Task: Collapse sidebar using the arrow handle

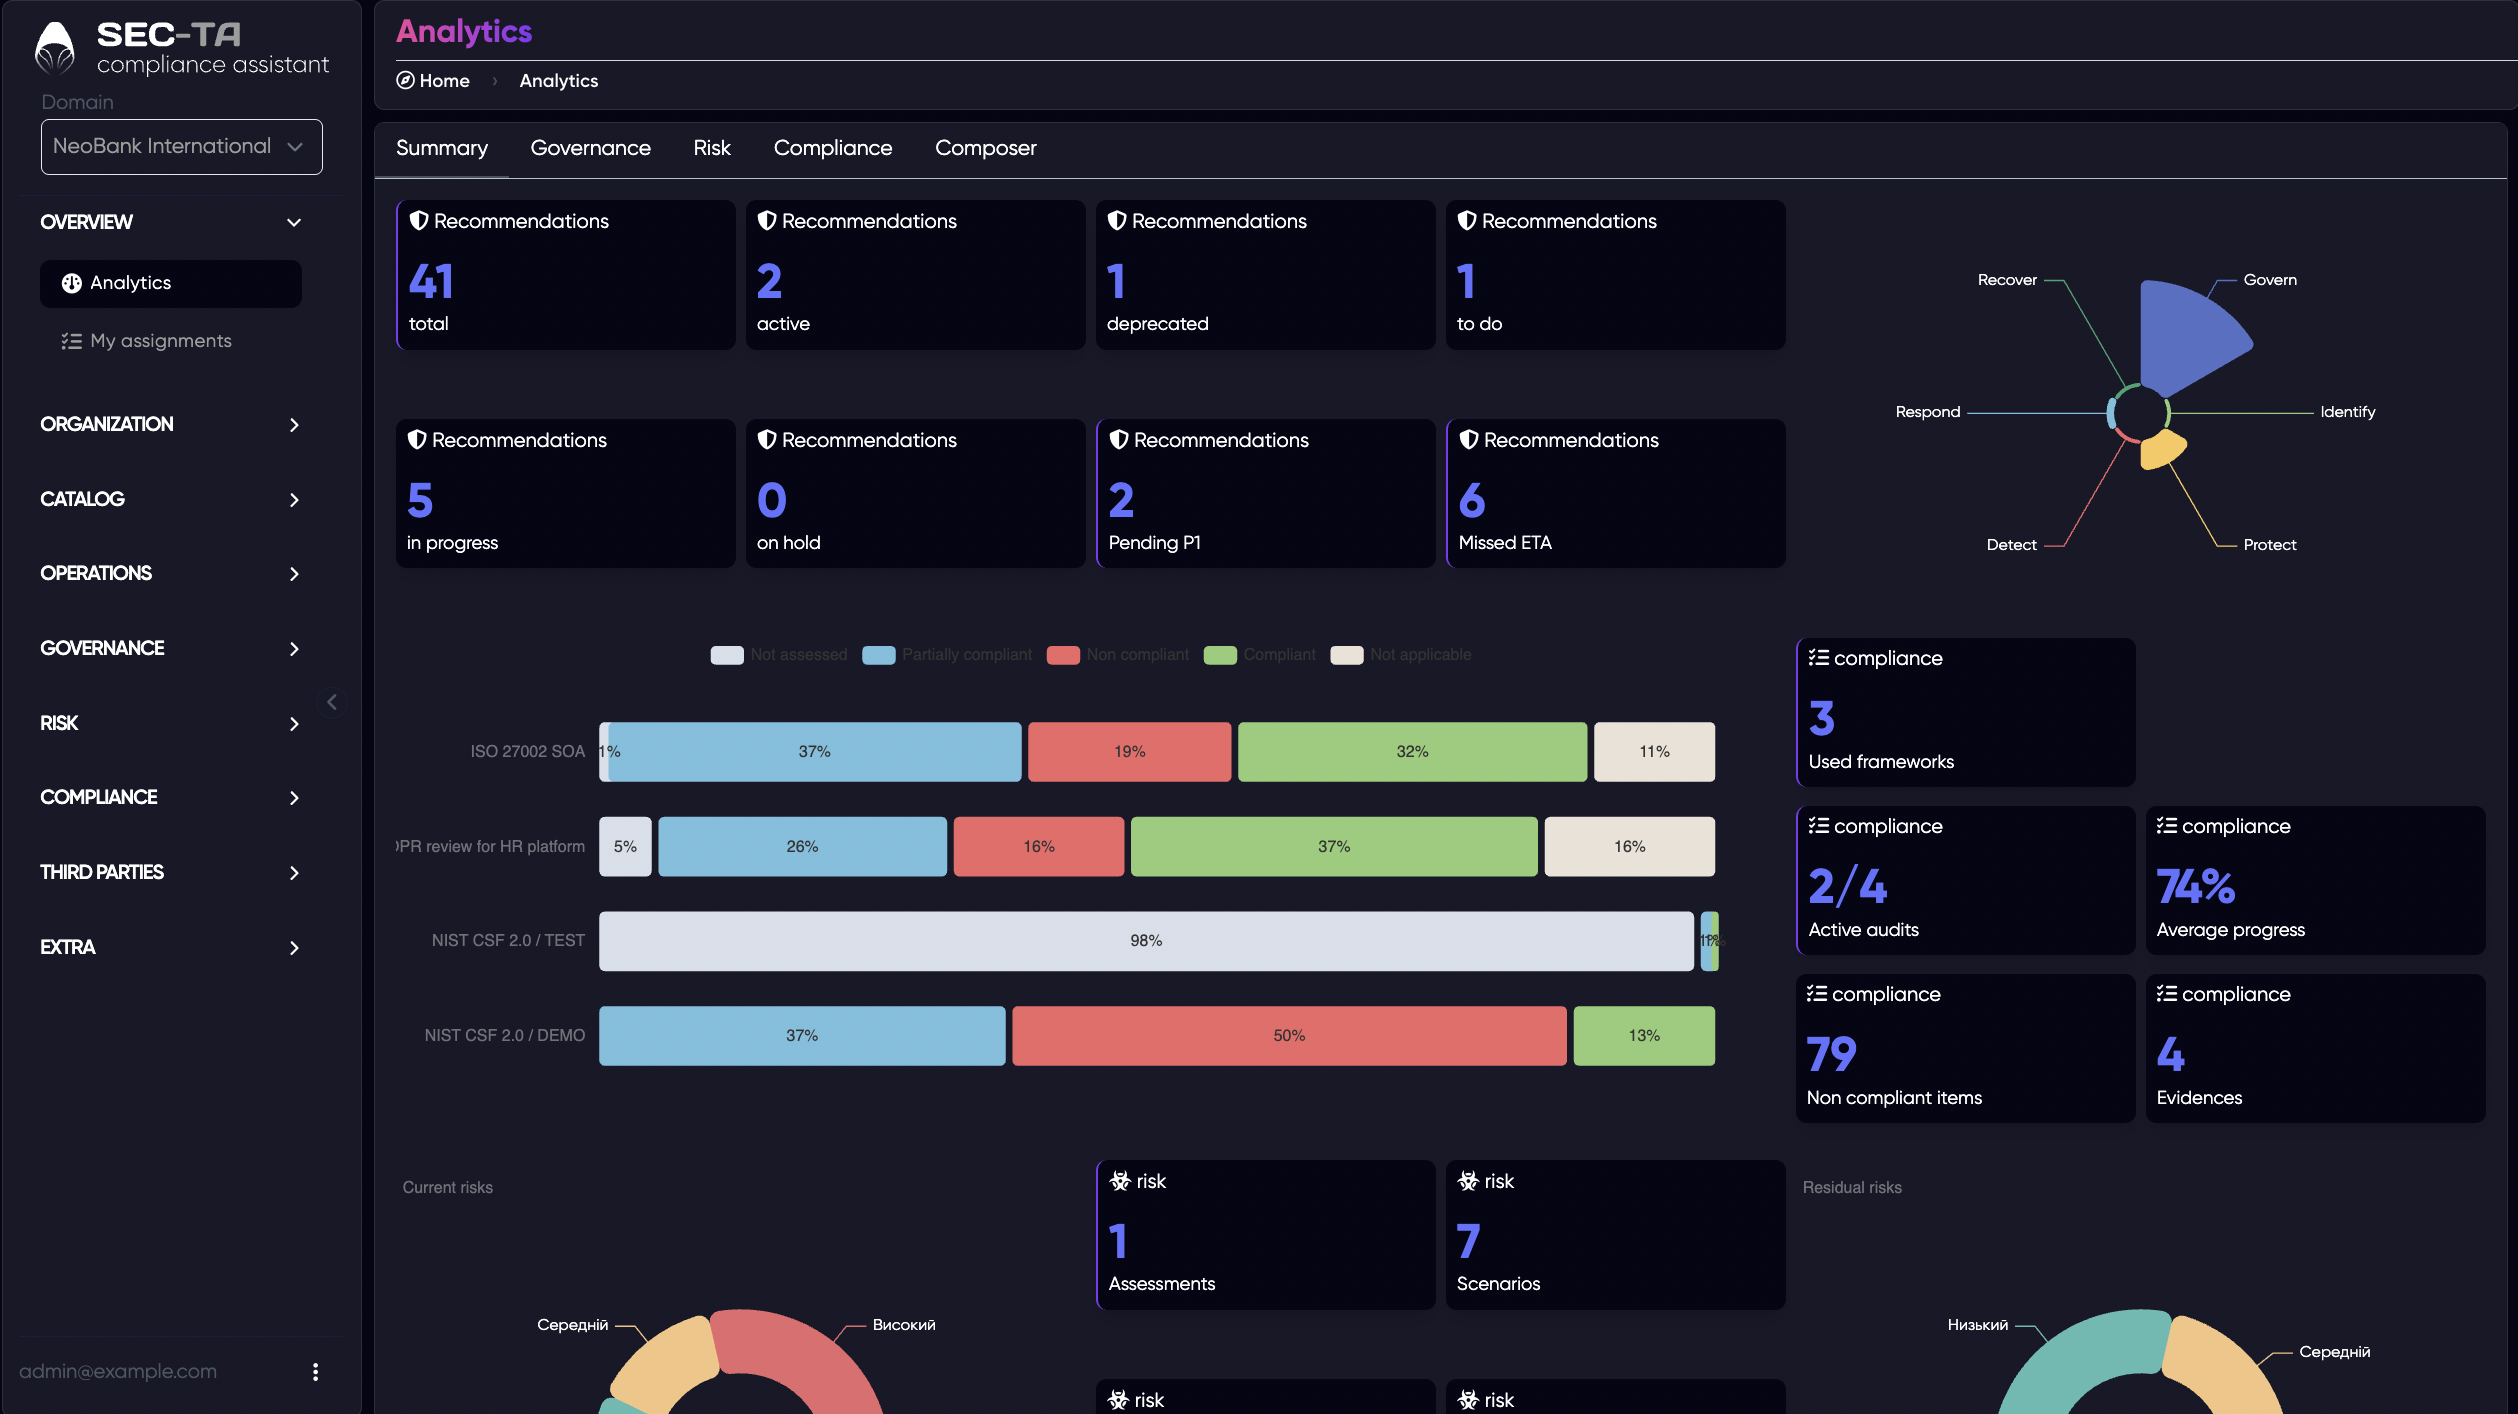Action: pos(332,702)
